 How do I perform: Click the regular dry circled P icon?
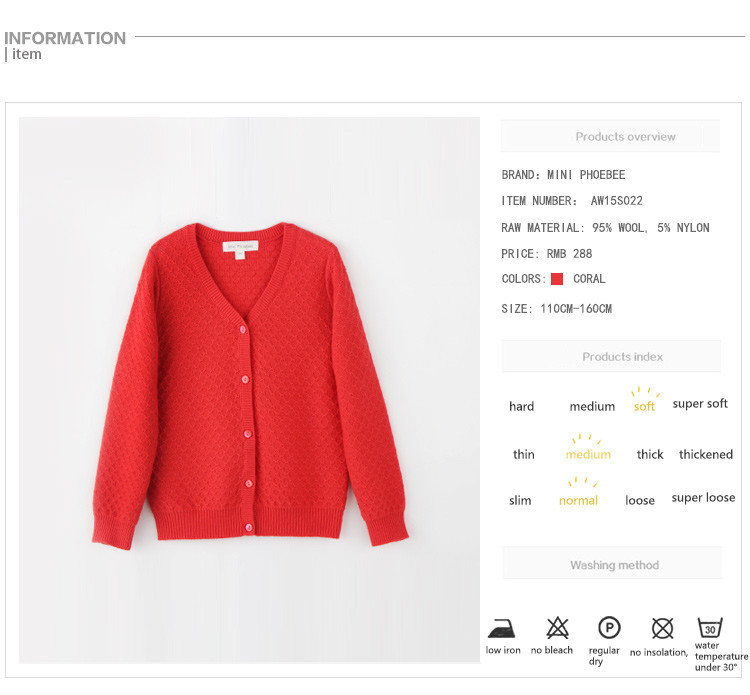pos(609,628)
